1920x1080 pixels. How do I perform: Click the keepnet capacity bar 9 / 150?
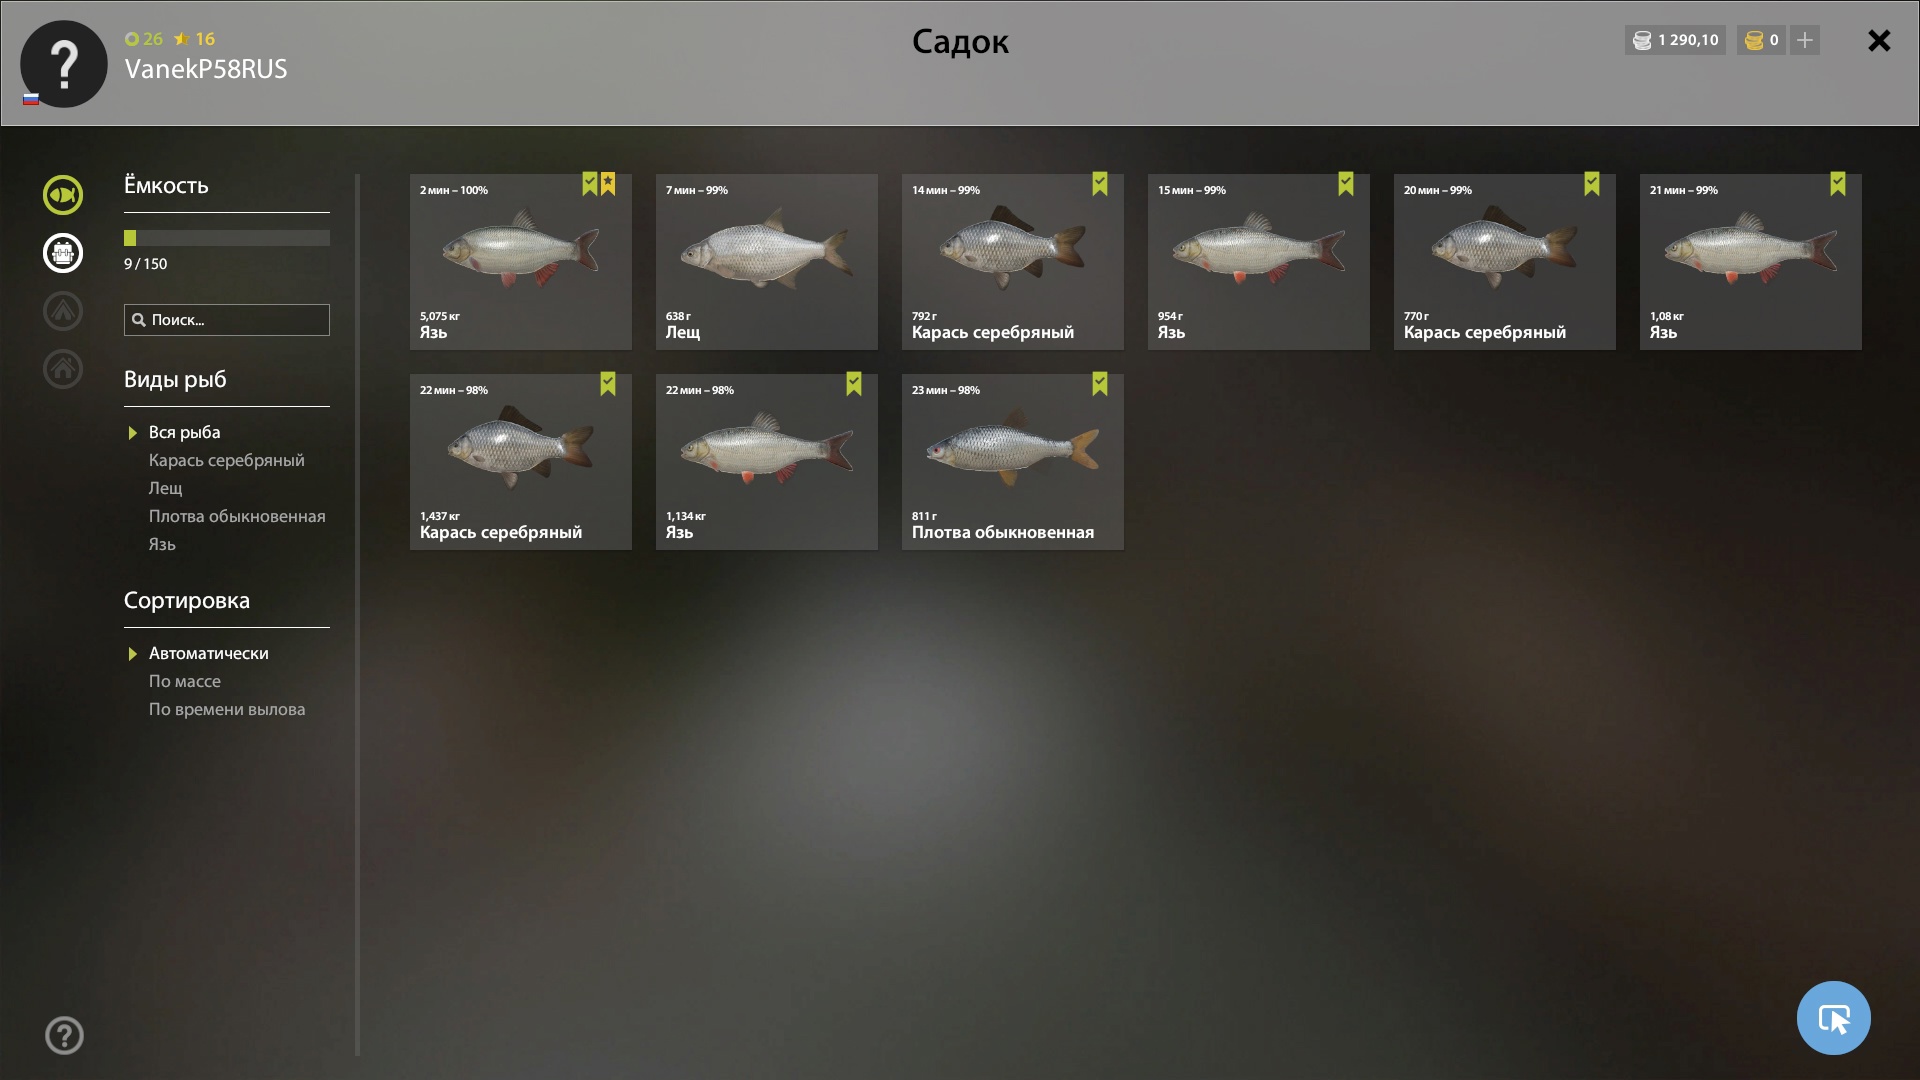227,238
